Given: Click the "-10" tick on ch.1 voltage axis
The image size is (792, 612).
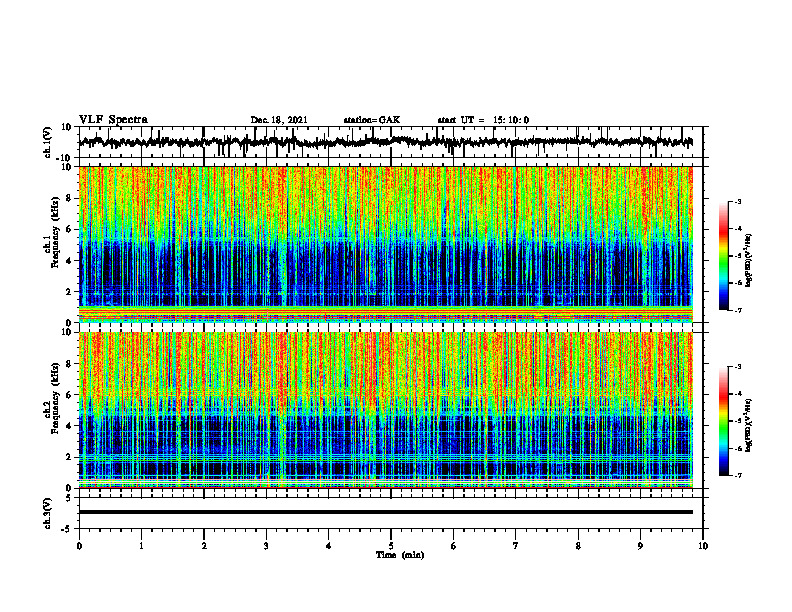Looking at the screenshot, I should click(x=65, y=157).
